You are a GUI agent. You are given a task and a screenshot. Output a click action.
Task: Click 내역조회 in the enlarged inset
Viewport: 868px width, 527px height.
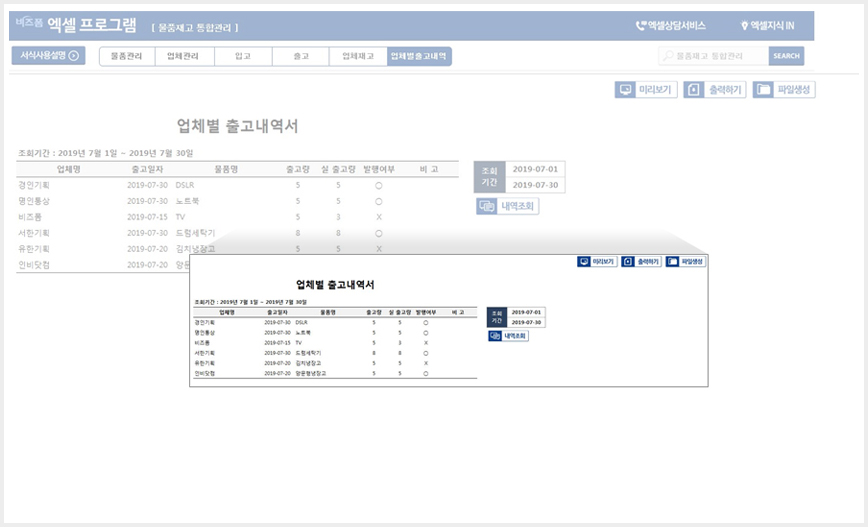coord(508,336)
